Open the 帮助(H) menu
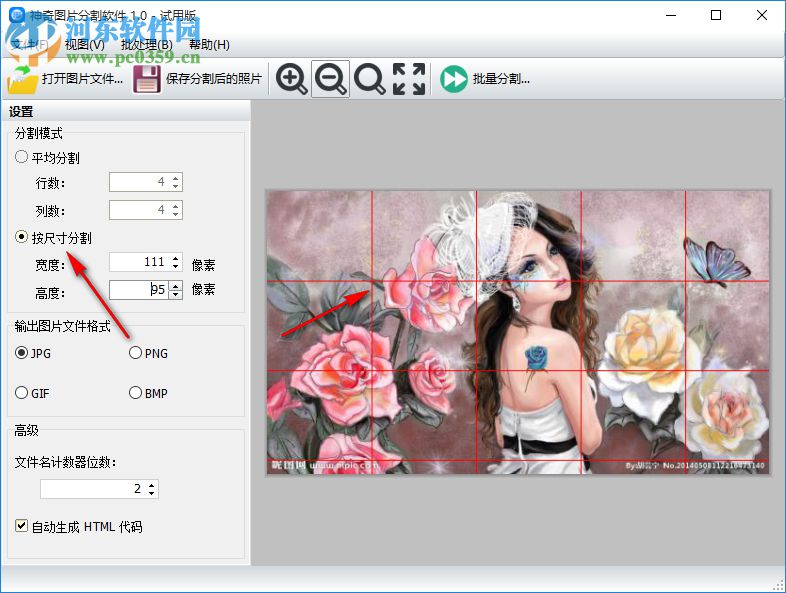Image resolution: width=786 pixels, height=593 pixels. (x=209, y=45)
